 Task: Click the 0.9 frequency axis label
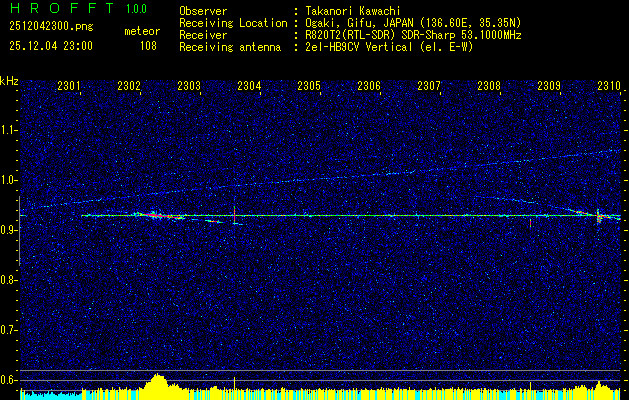tap(8, 230)
